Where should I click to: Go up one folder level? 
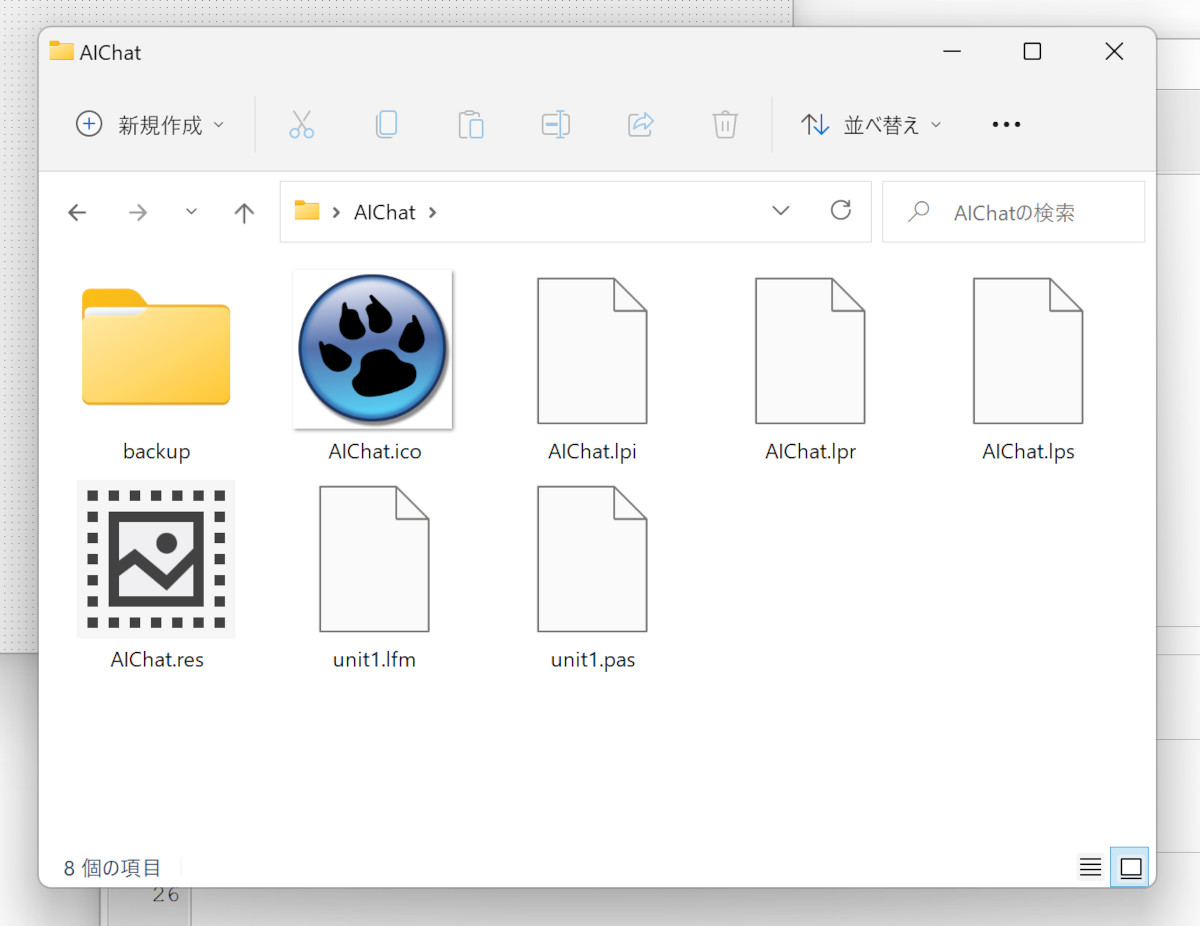coord(244,212)
